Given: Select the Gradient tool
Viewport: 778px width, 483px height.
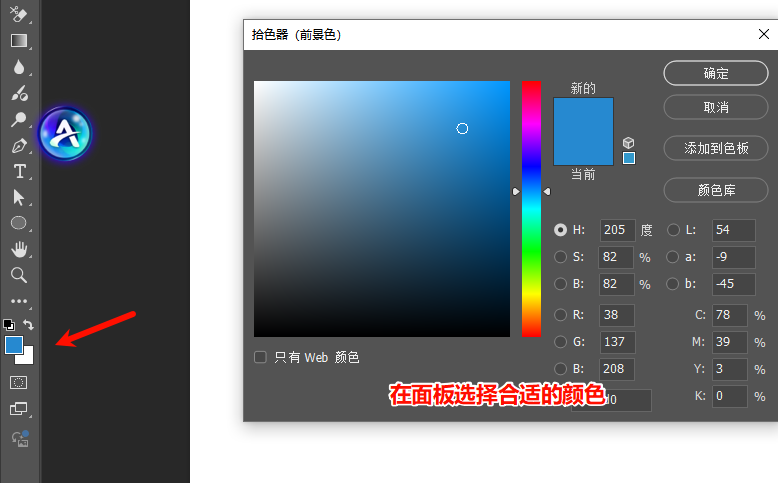Looking at the screenshot, I should coord(19,41).
